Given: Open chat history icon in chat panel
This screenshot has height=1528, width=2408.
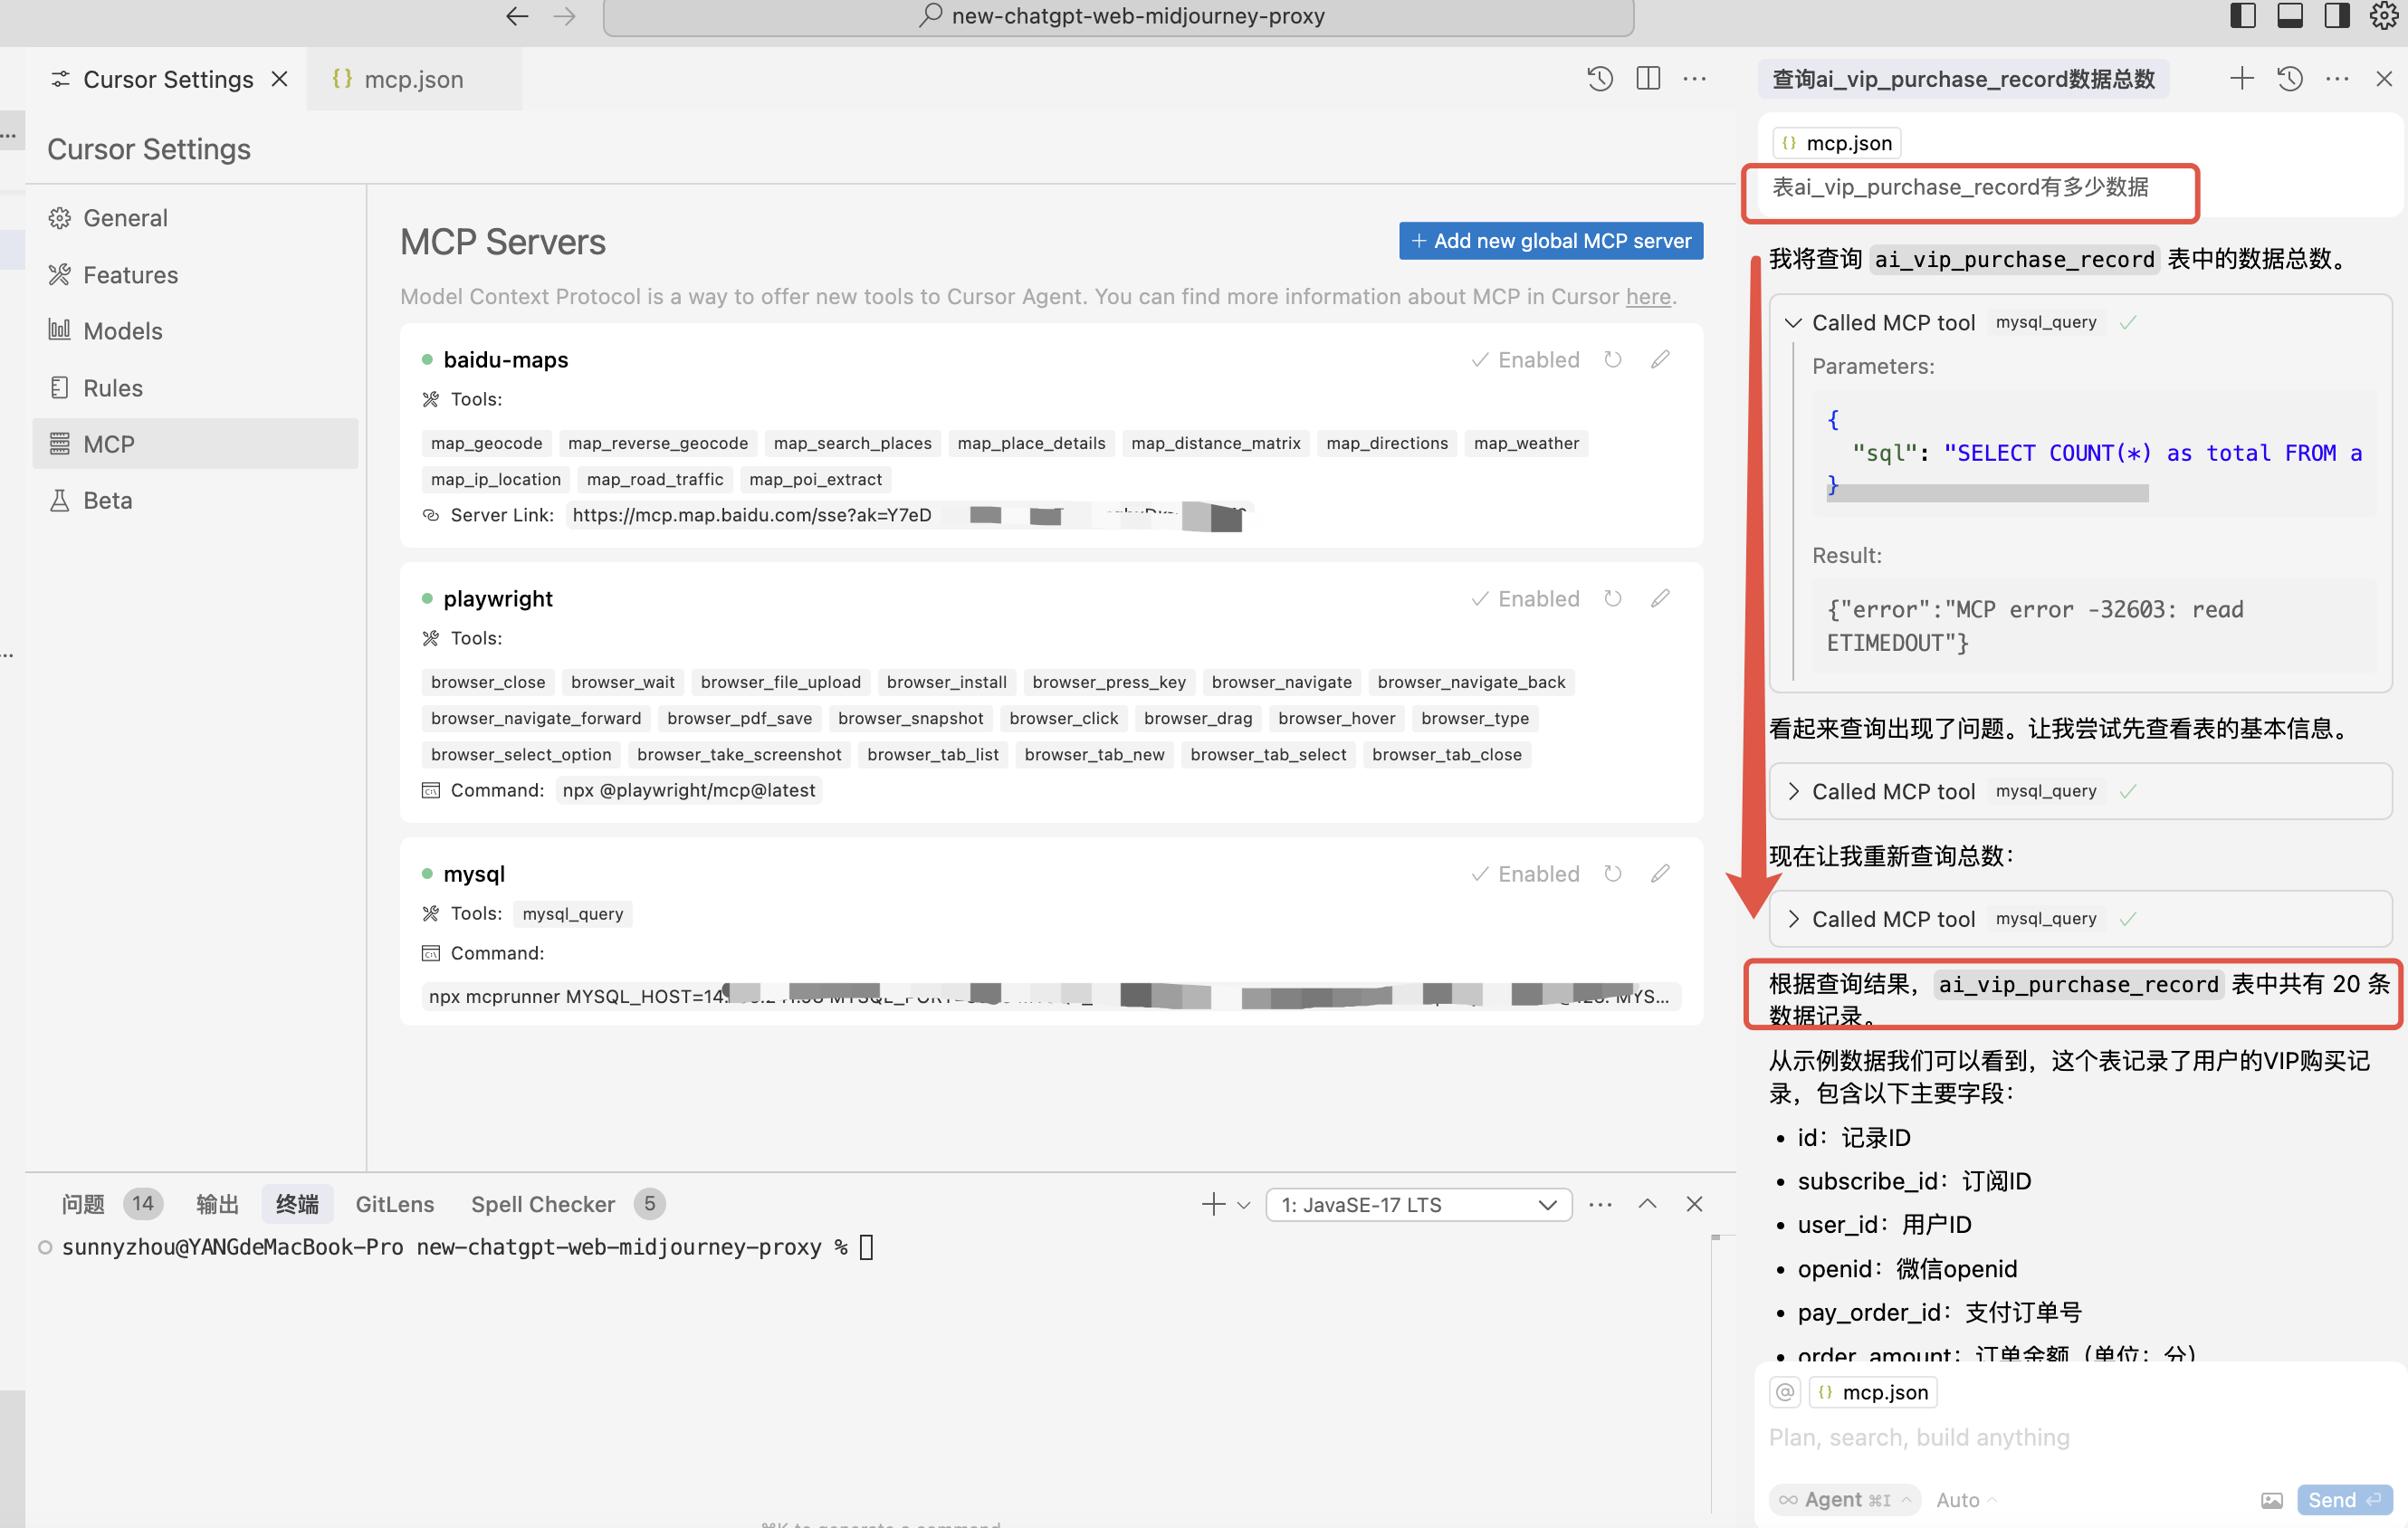Looking at the screenshot, I should (2290, 79).
